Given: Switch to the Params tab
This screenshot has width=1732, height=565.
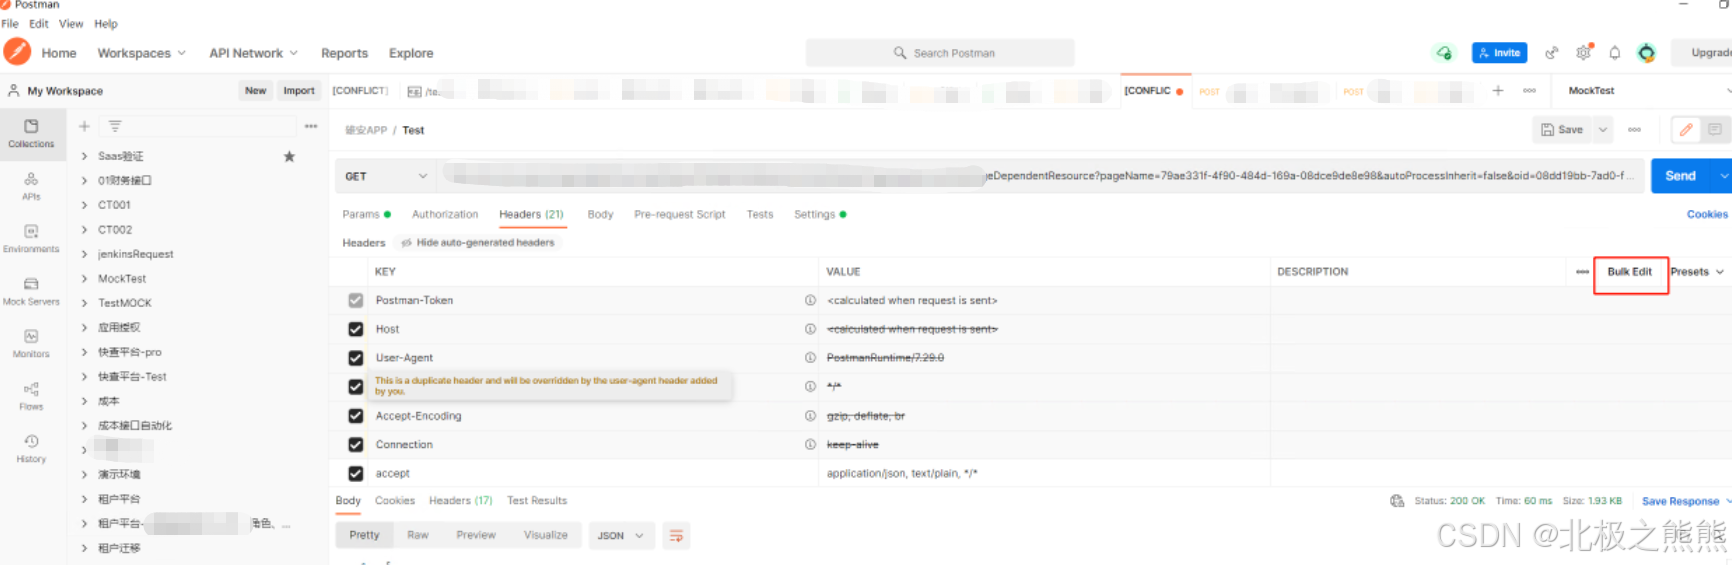Looking at the screenshot, I should (x=366, y=214).
